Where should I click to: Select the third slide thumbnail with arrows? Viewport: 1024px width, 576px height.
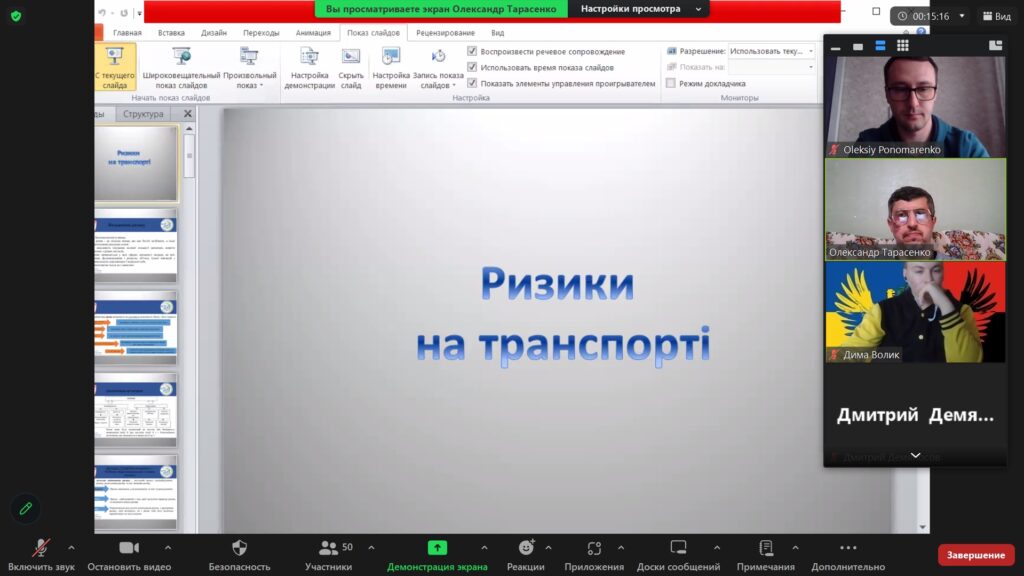point(136,328)
